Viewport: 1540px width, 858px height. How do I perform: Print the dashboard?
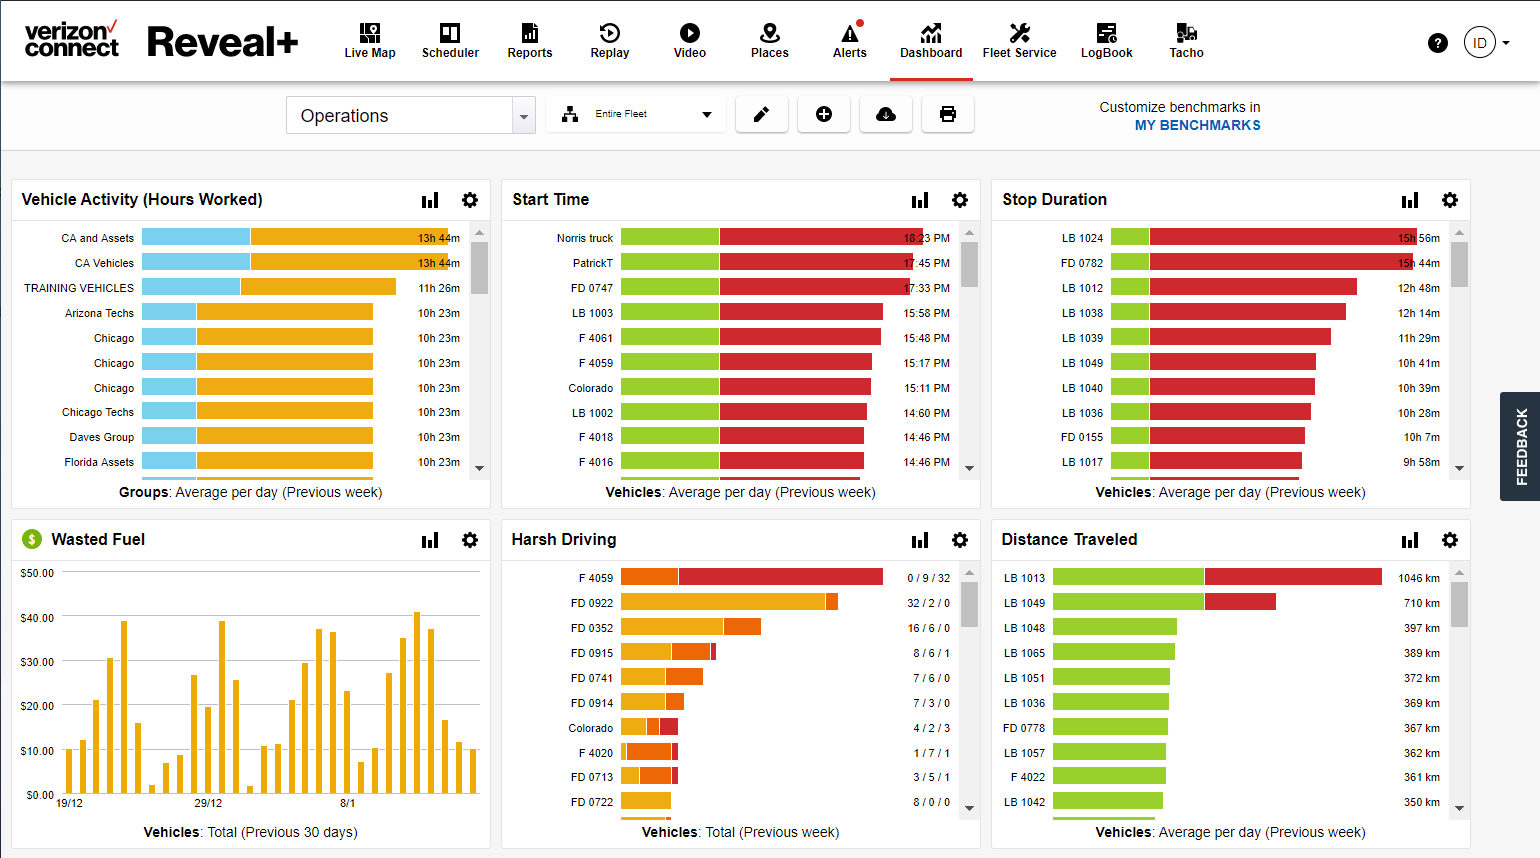tap(947, 114)
